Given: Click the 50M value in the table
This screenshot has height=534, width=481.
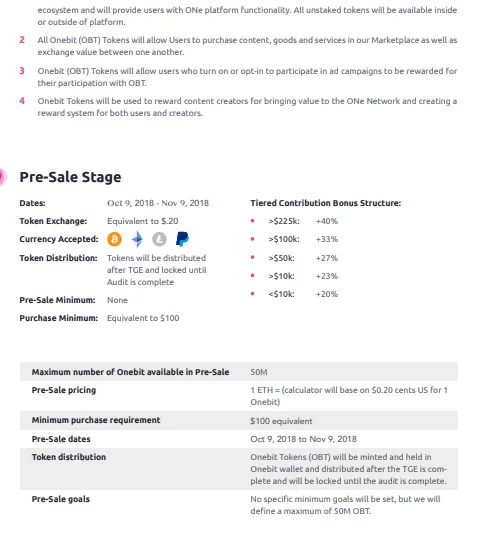Looking at the screenshot, I should tap(259, 372).
